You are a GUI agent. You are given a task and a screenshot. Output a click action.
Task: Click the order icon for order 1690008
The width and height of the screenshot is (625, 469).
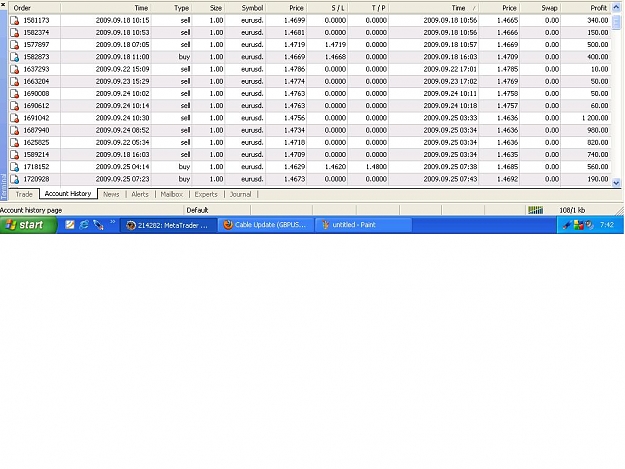tap(15, 94)
